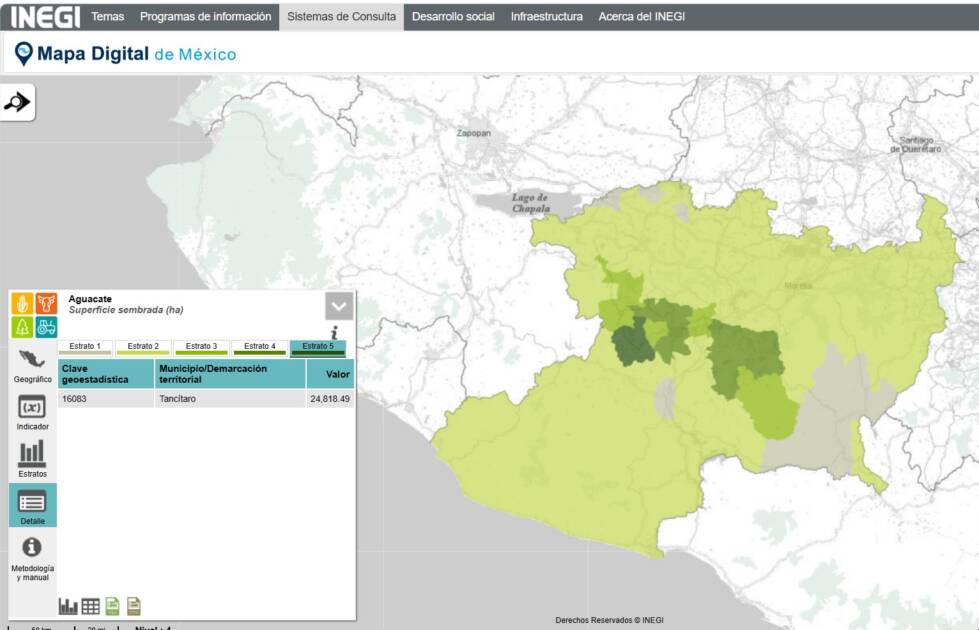Open the map search magnifier tool

[x=17, y=102]
